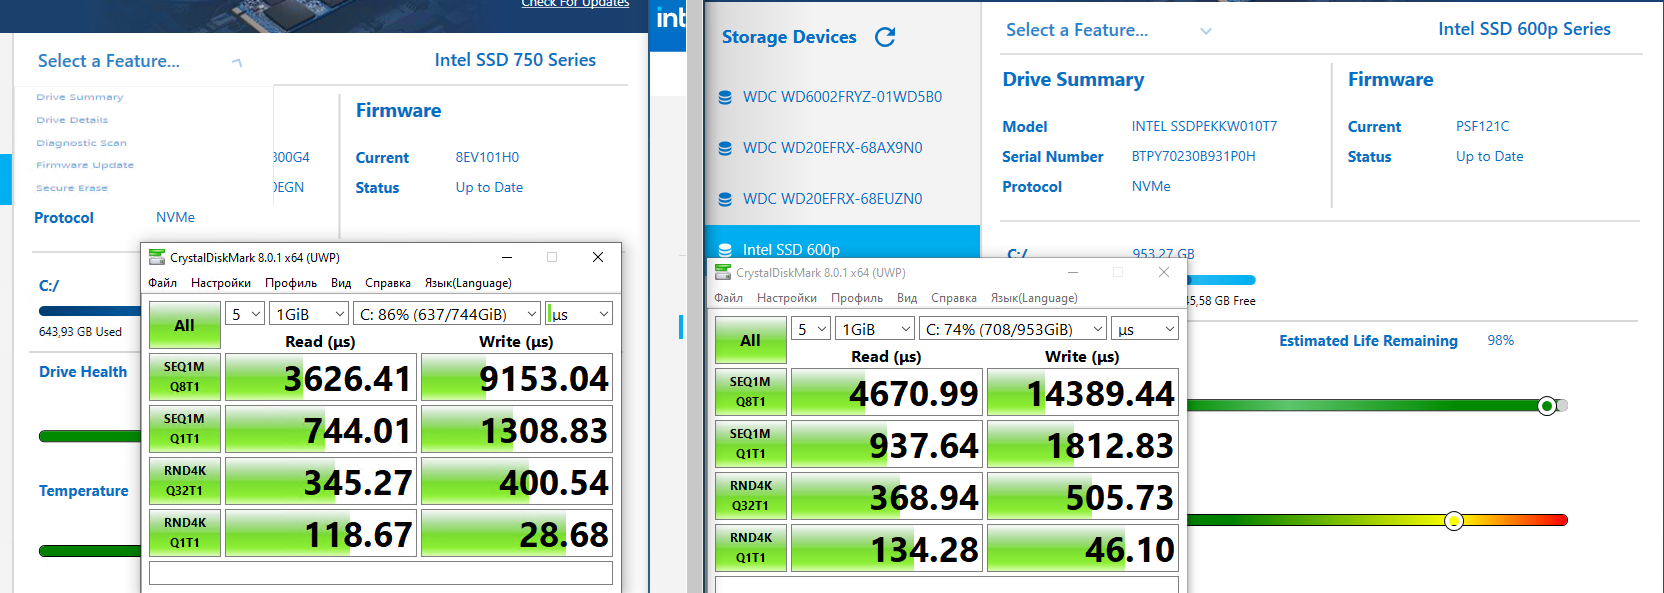Click the Estimated Life Remaining 98% value

[x=1501, y=340]
